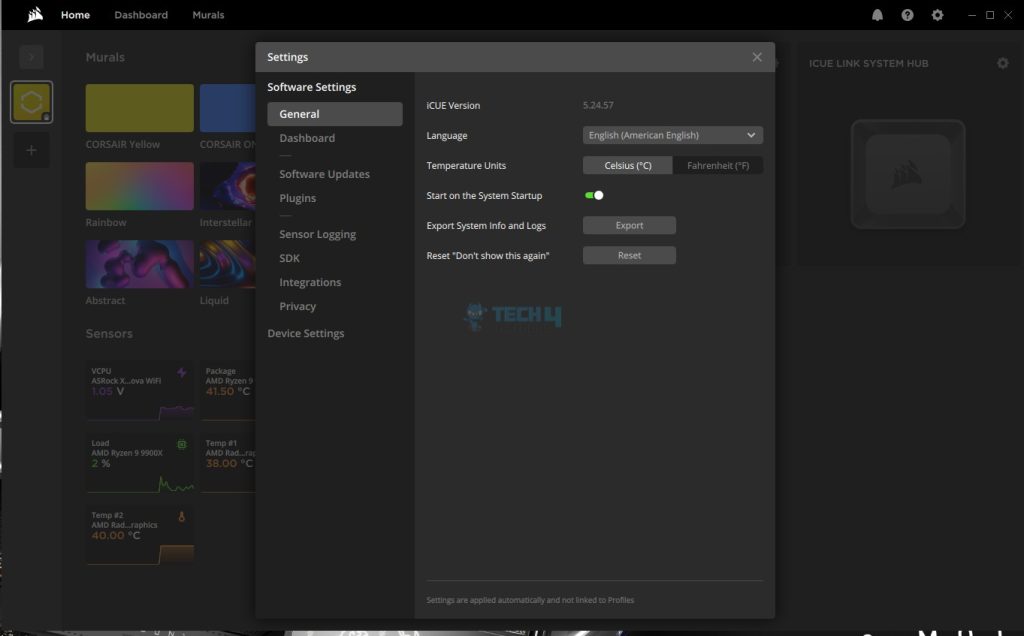Open the settings gear in title bar
Viewport: 1024px width, 636px height.
tap(937, 15)
